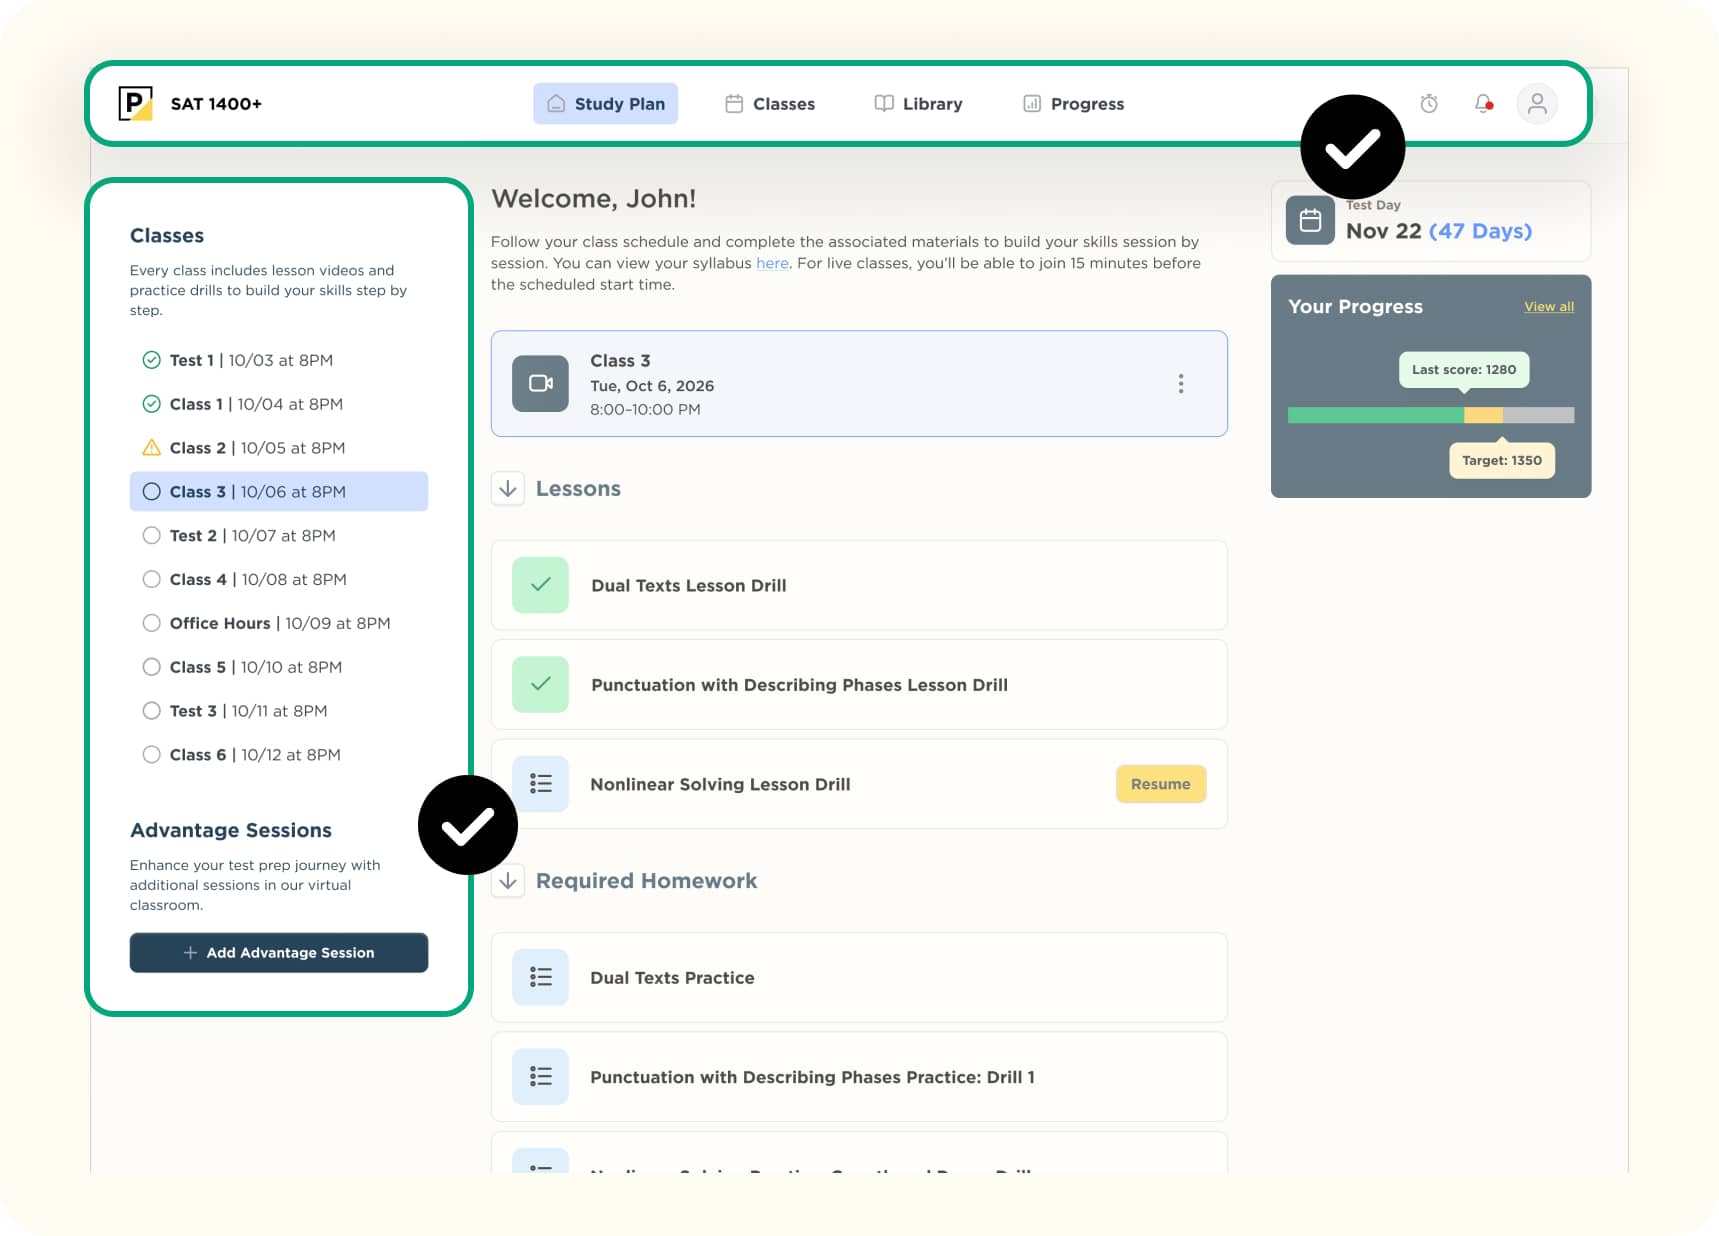Open Nonlinear Solving Lesson Drill title
This screenshot has width=1719, height=1236.
tap(720, 784)
